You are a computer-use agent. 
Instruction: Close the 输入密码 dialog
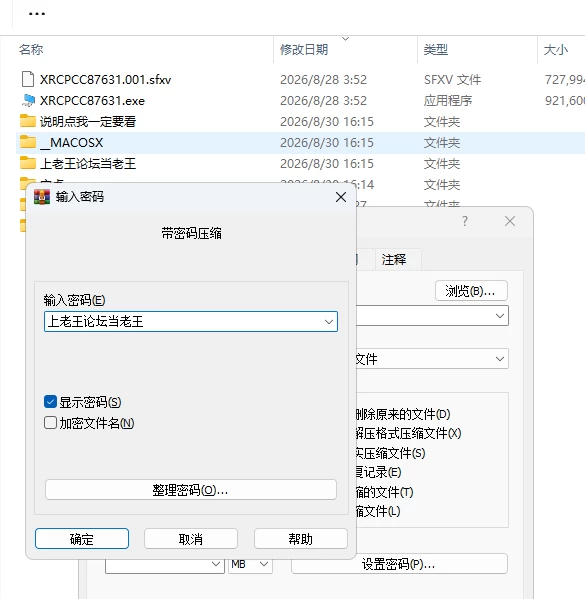tap(340, 197)
